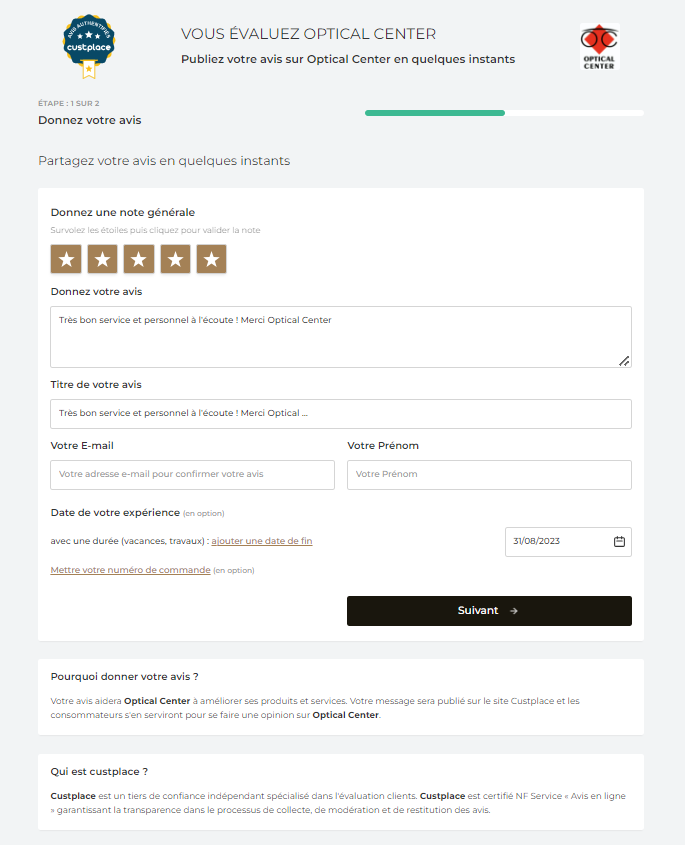Click 'Mettre votre numéro de commande' link

[130, 570]
